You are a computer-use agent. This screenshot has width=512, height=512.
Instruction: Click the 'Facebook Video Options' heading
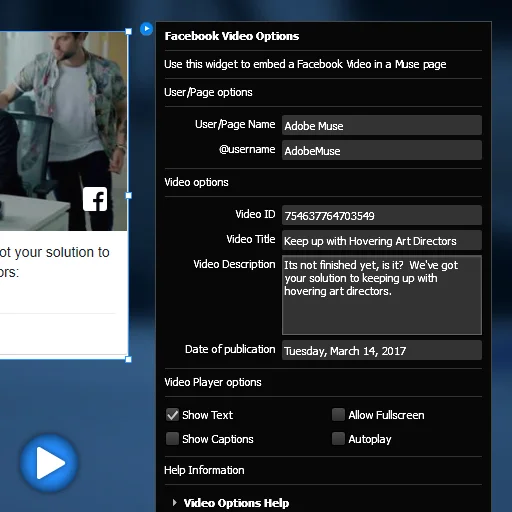coord(232,36)
